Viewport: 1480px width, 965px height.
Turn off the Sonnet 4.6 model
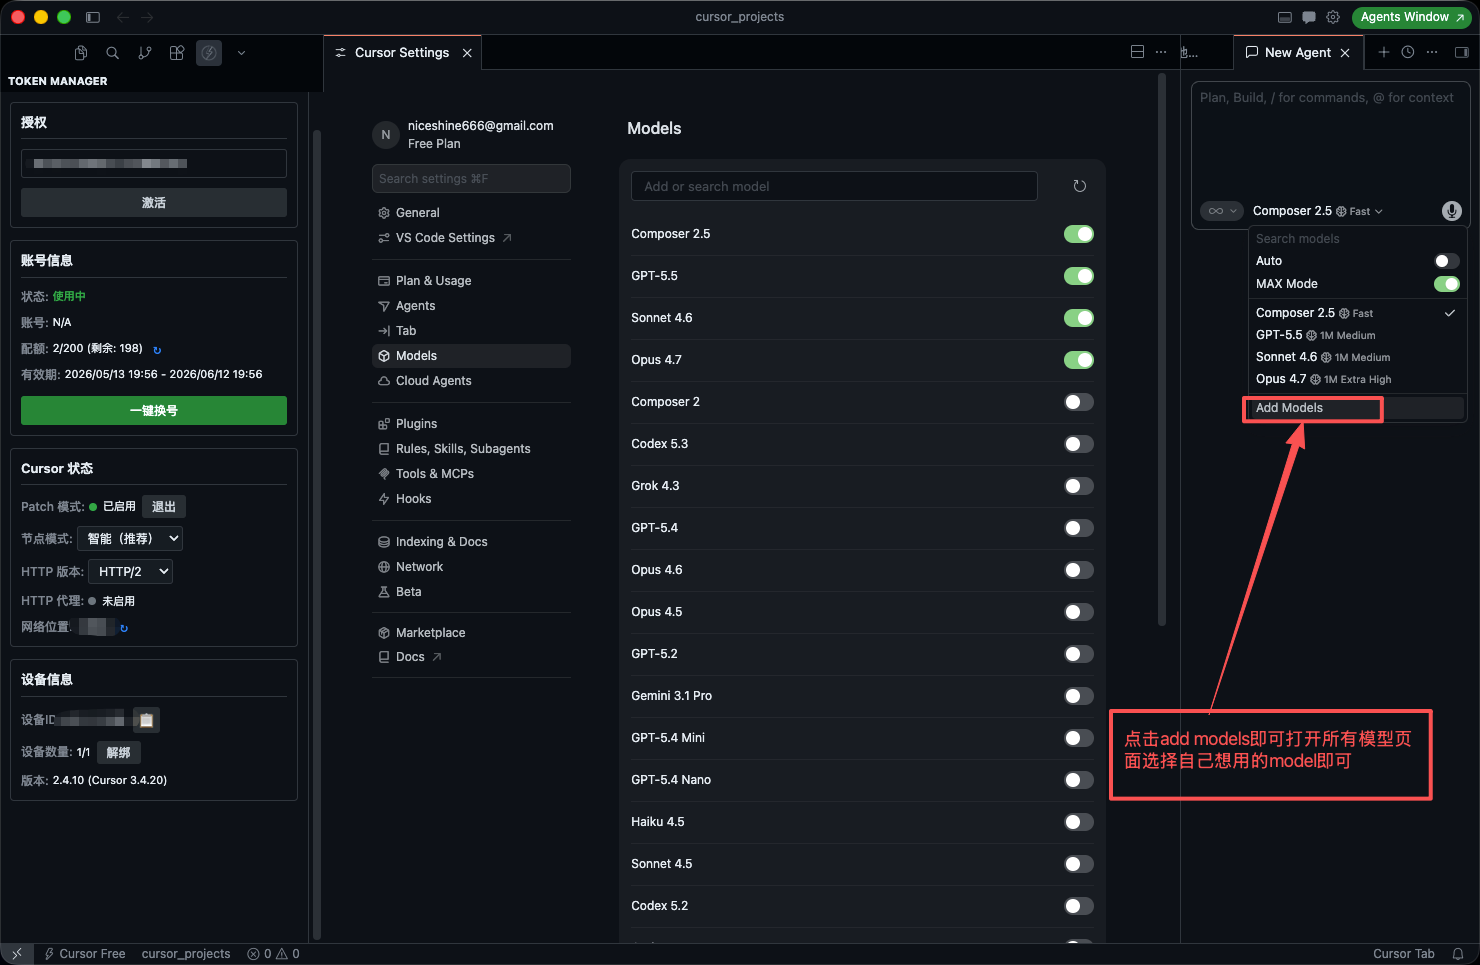[1079, 318]
